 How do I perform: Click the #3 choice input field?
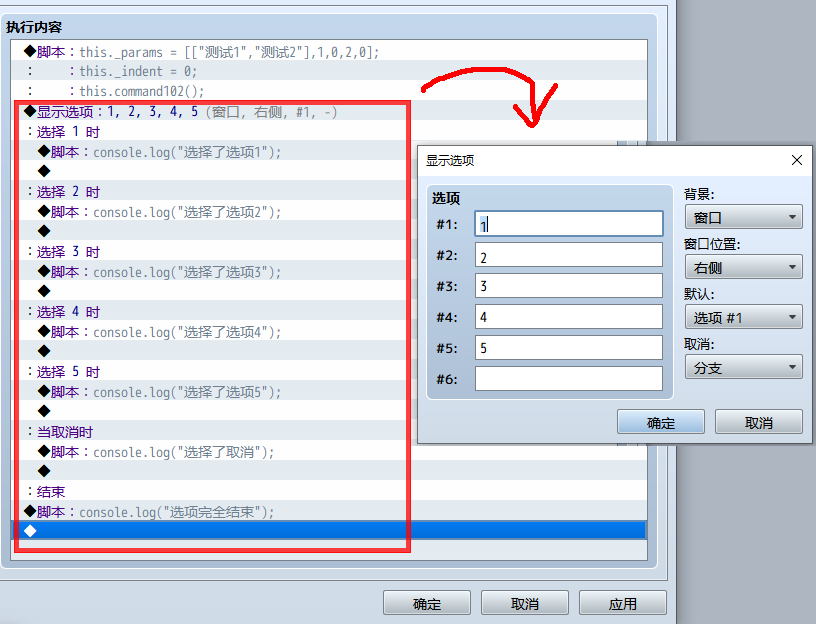[x=569, y=286]
